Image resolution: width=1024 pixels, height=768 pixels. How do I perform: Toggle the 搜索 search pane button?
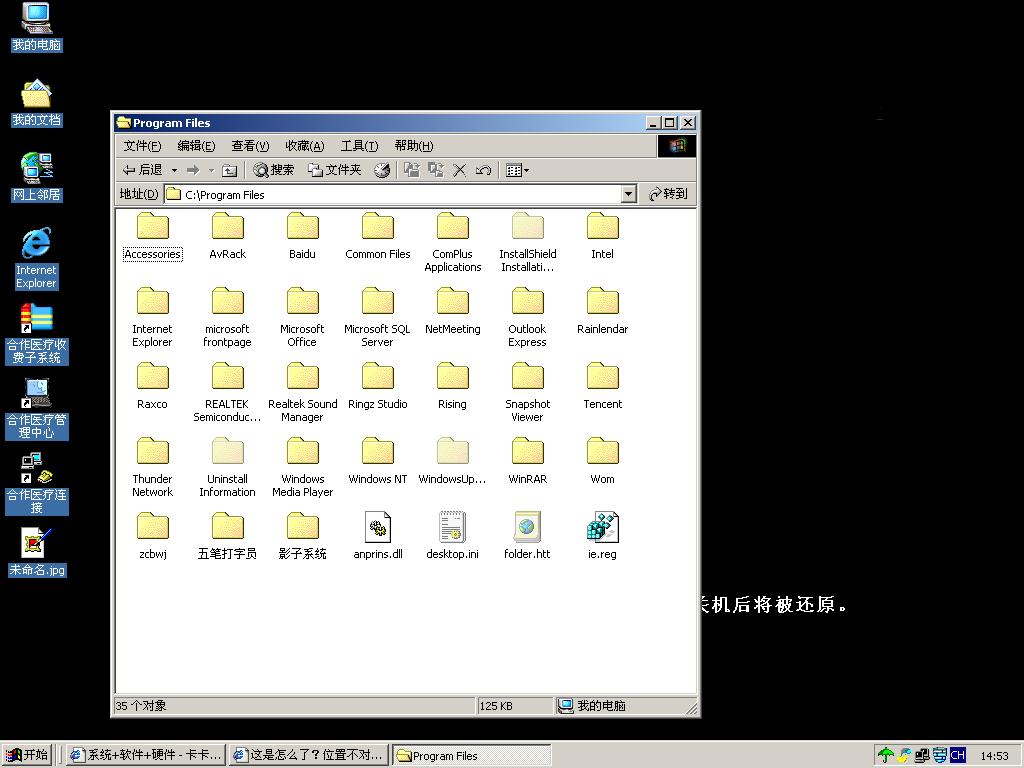point(273,170)
